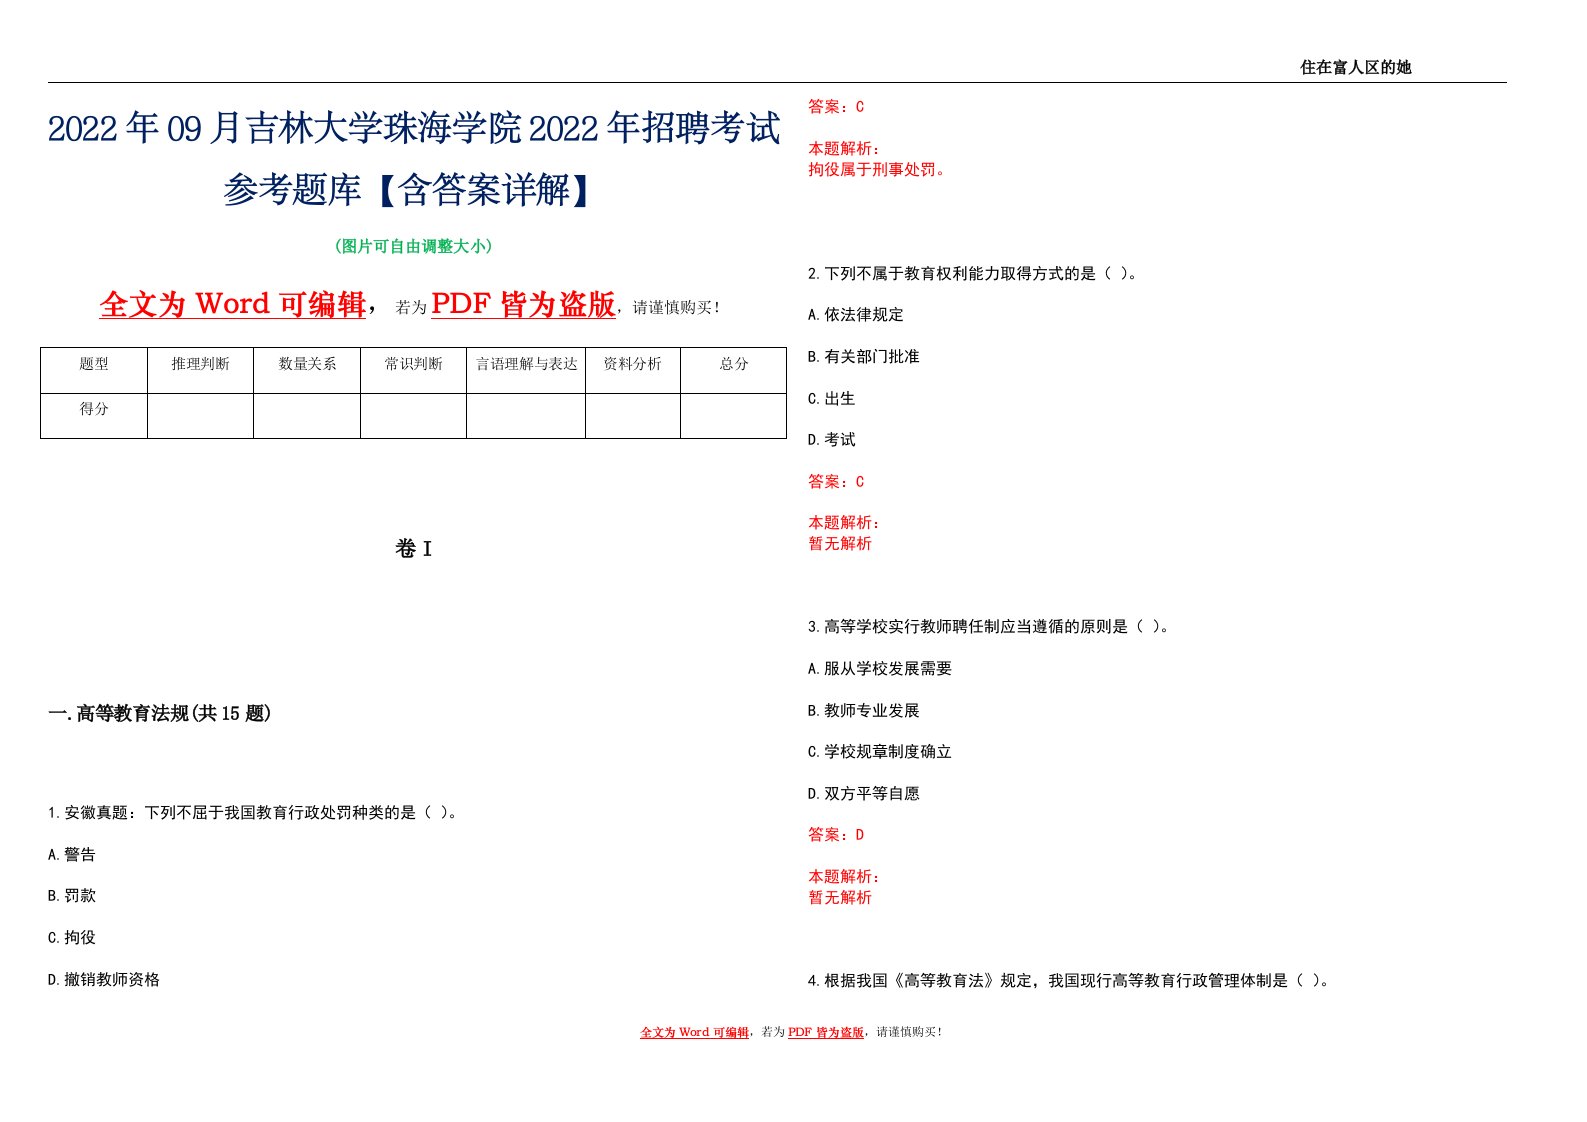Choose option A.服从学校发展需要
1587x1122 pixels.
[x=880, y=668]
